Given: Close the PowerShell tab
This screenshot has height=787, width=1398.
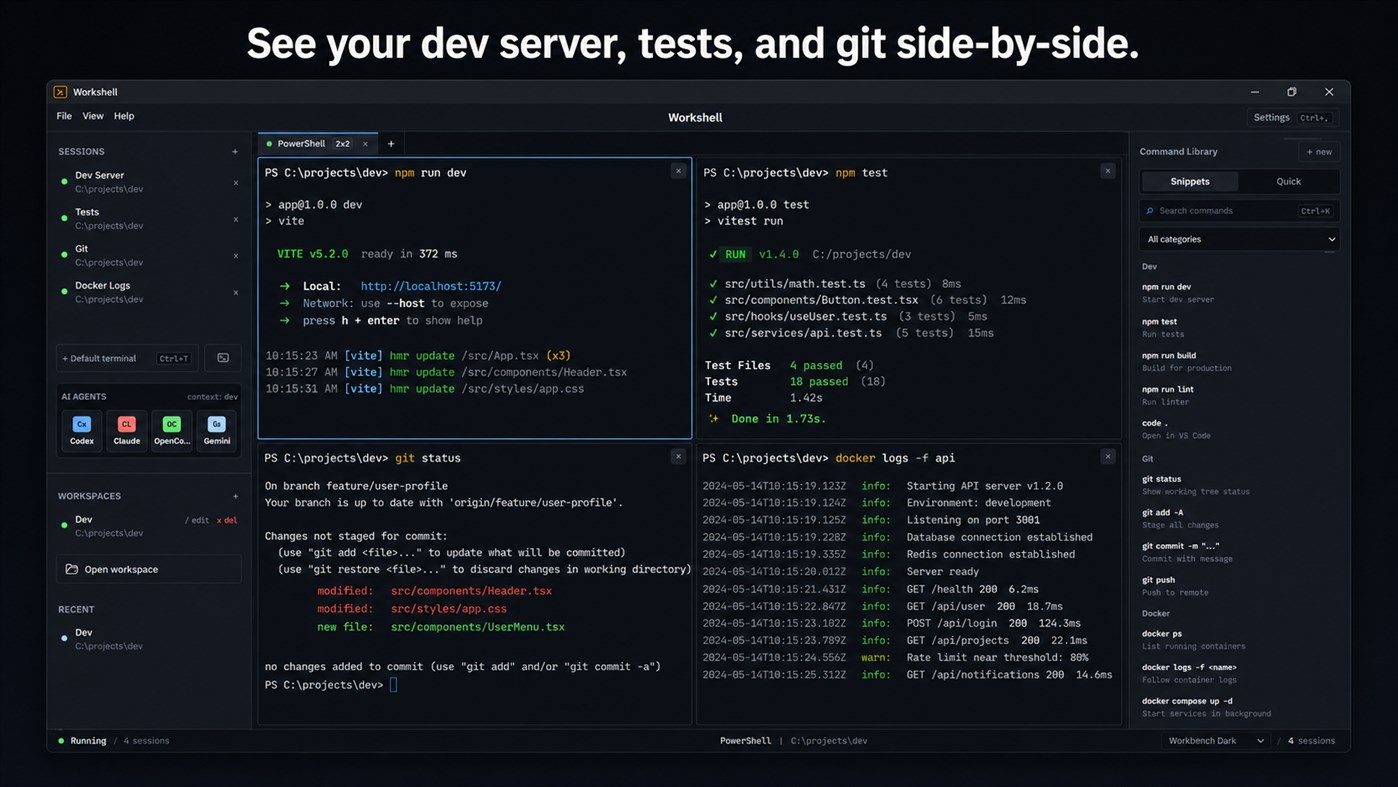Looking at the screenshot, I should 365,144.
